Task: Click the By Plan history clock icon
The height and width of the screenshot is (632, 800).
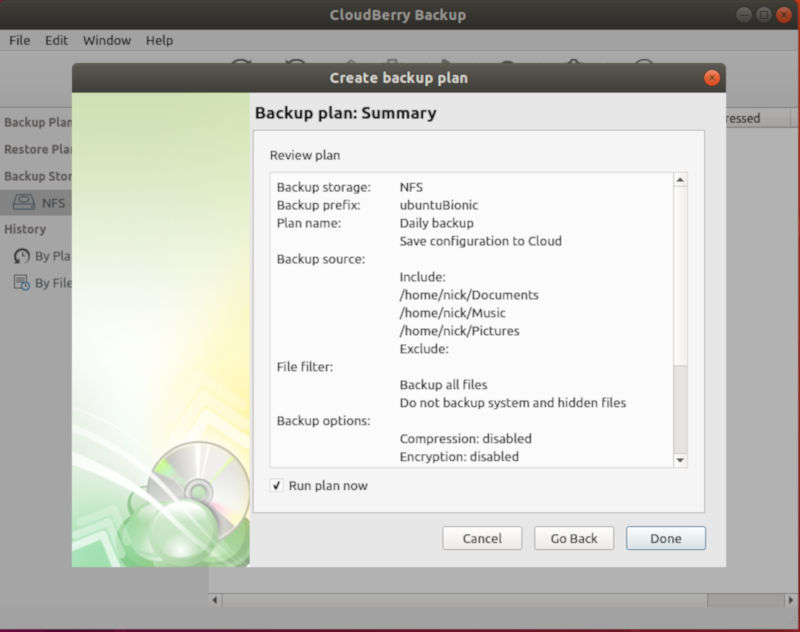Action: point(21,256)
